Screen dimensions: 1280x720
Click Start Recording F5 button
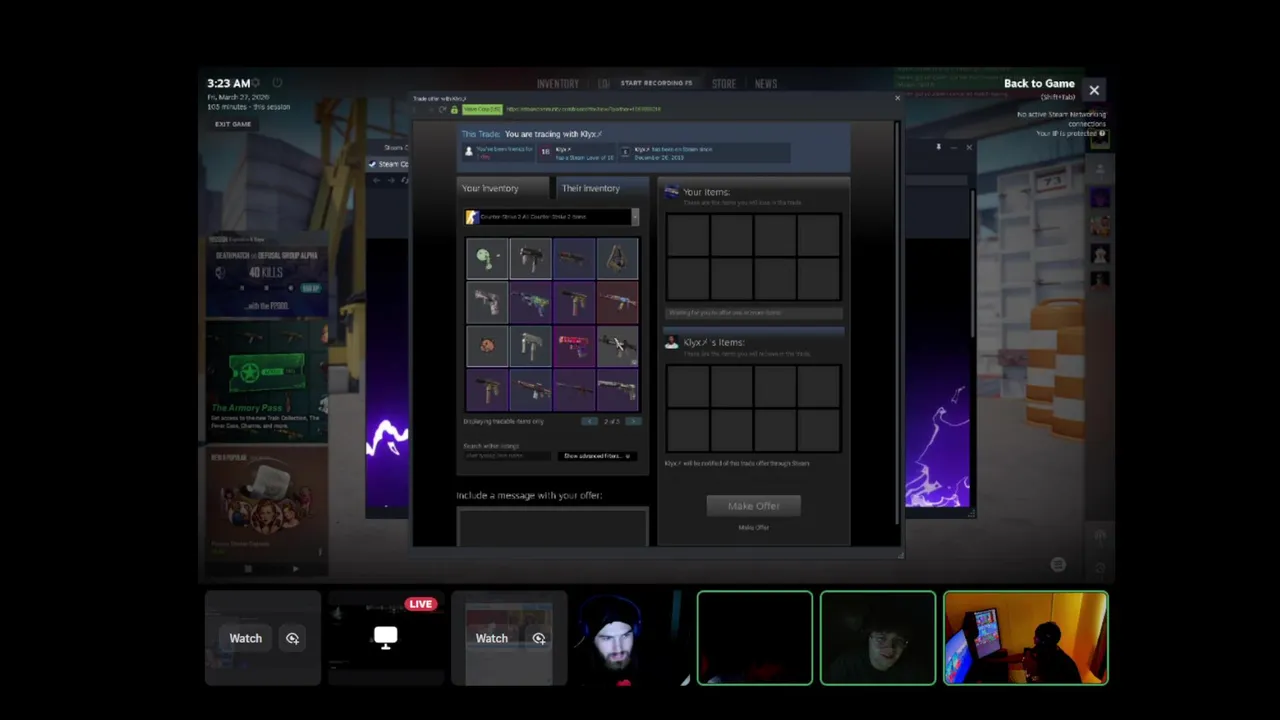pos(656,84)
